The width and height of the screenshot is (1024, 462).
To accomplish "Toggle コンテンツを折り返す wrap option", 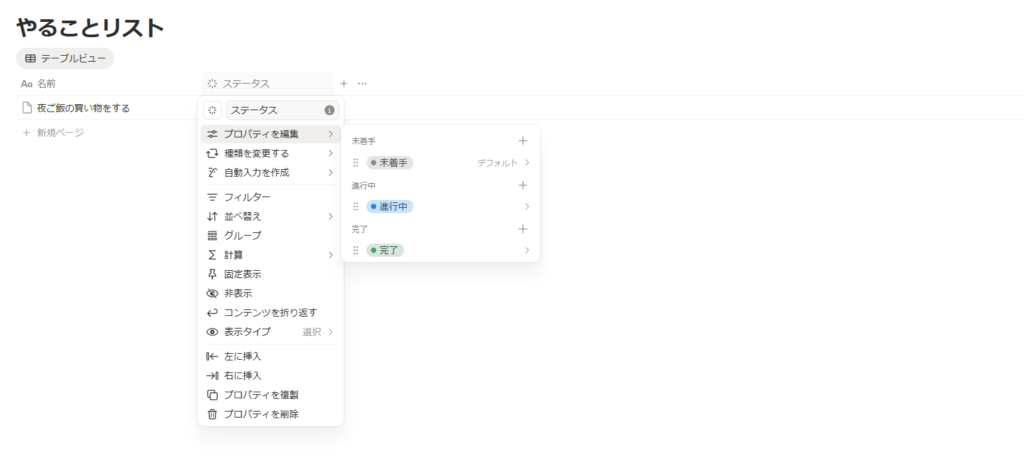I will pyautogui.click(x=270, y=312).
